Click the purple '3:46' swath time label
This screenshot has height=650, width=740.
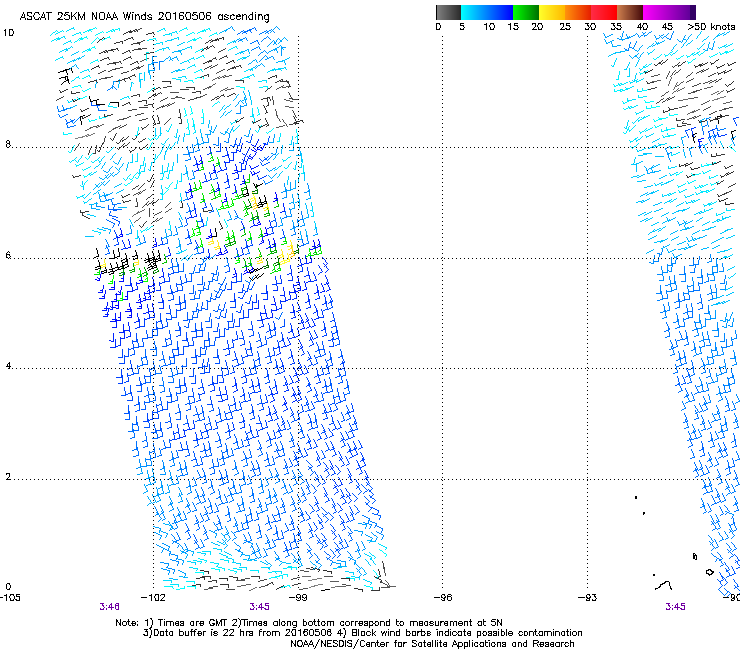(x=109, y=607)
